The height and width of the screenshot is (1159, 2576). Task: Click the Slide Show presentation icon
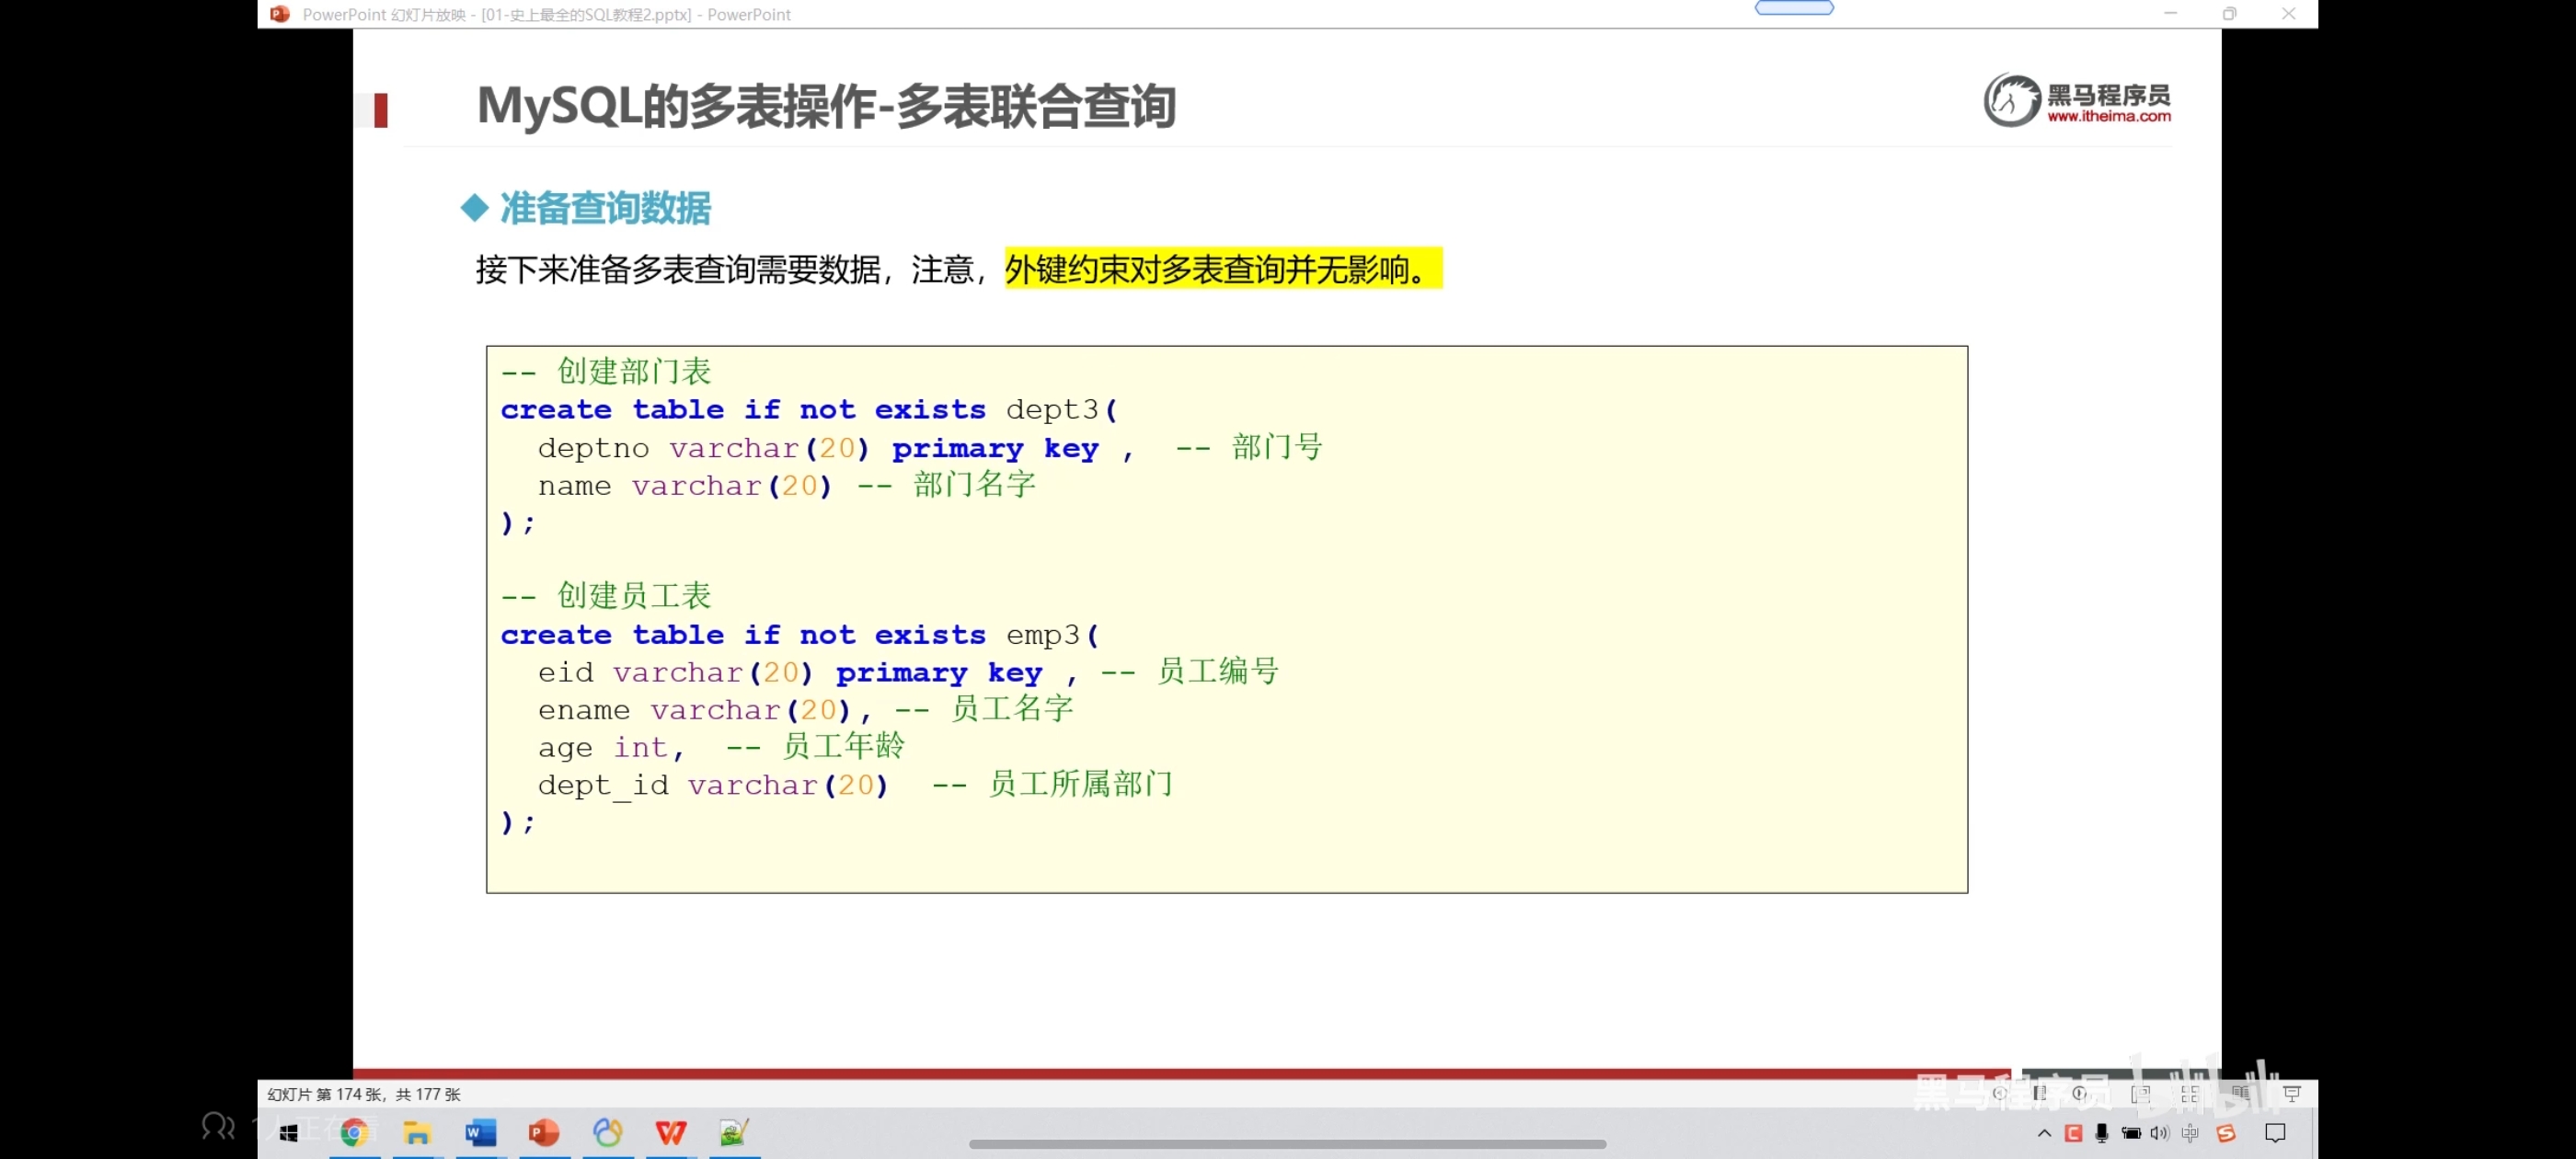coord(2292,1094)
